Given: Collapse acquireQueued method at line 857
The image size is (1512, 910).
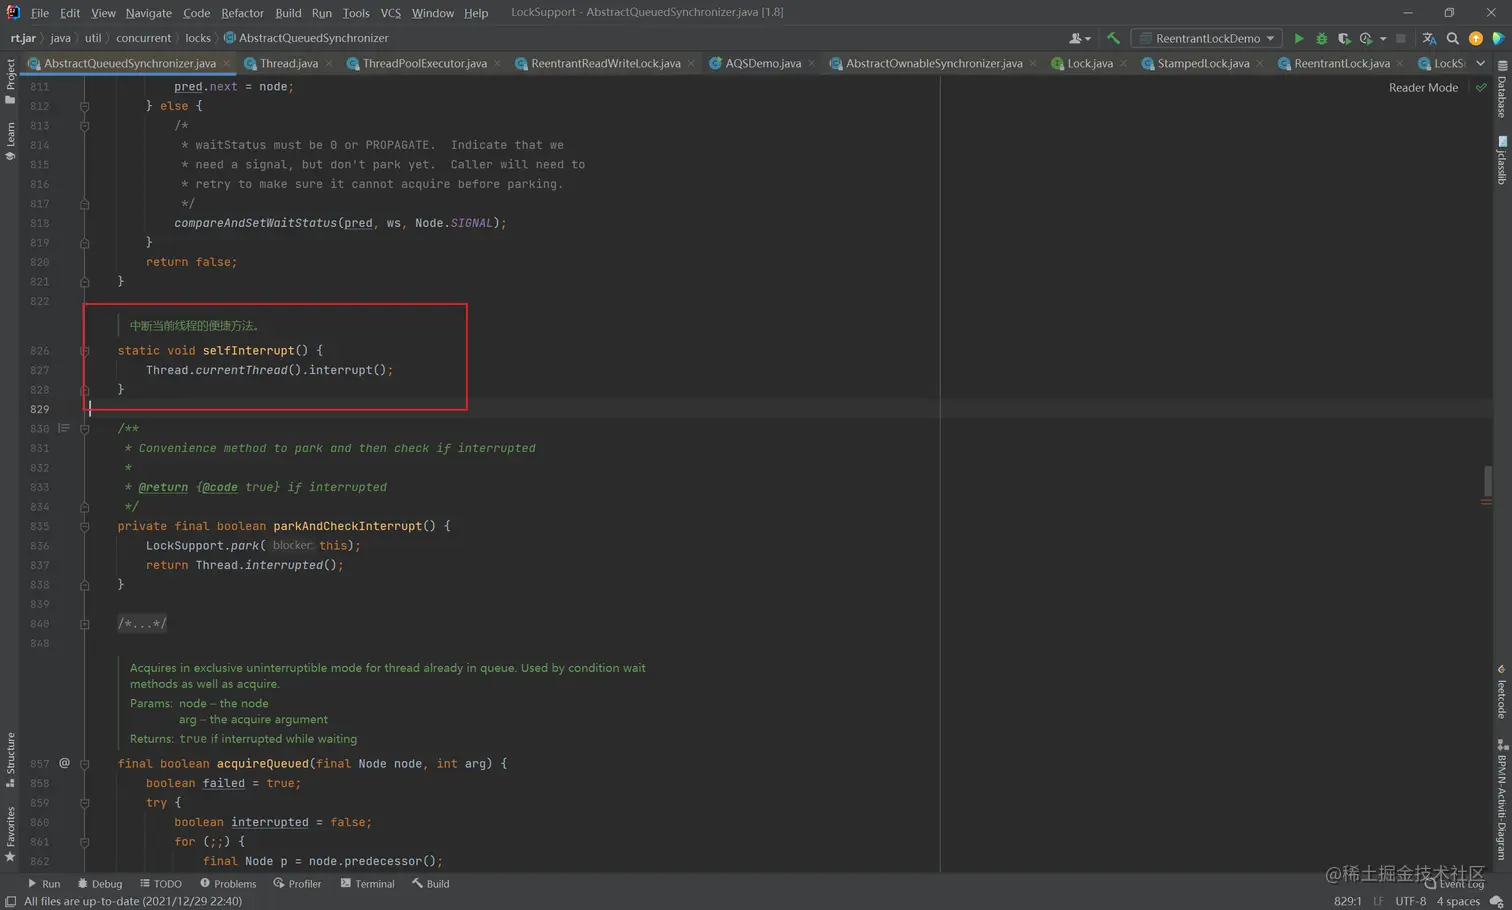Looking at the screenshot, I should 85,764.
